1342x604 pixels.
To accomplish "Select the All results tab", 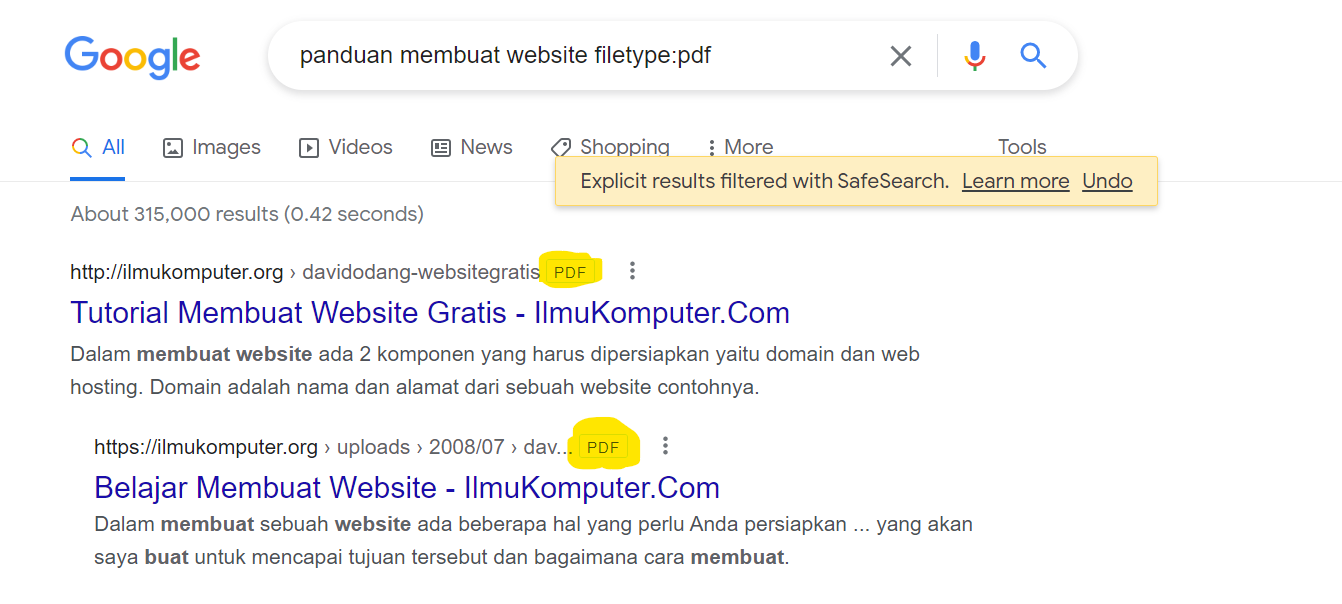I will click(98, 147).
